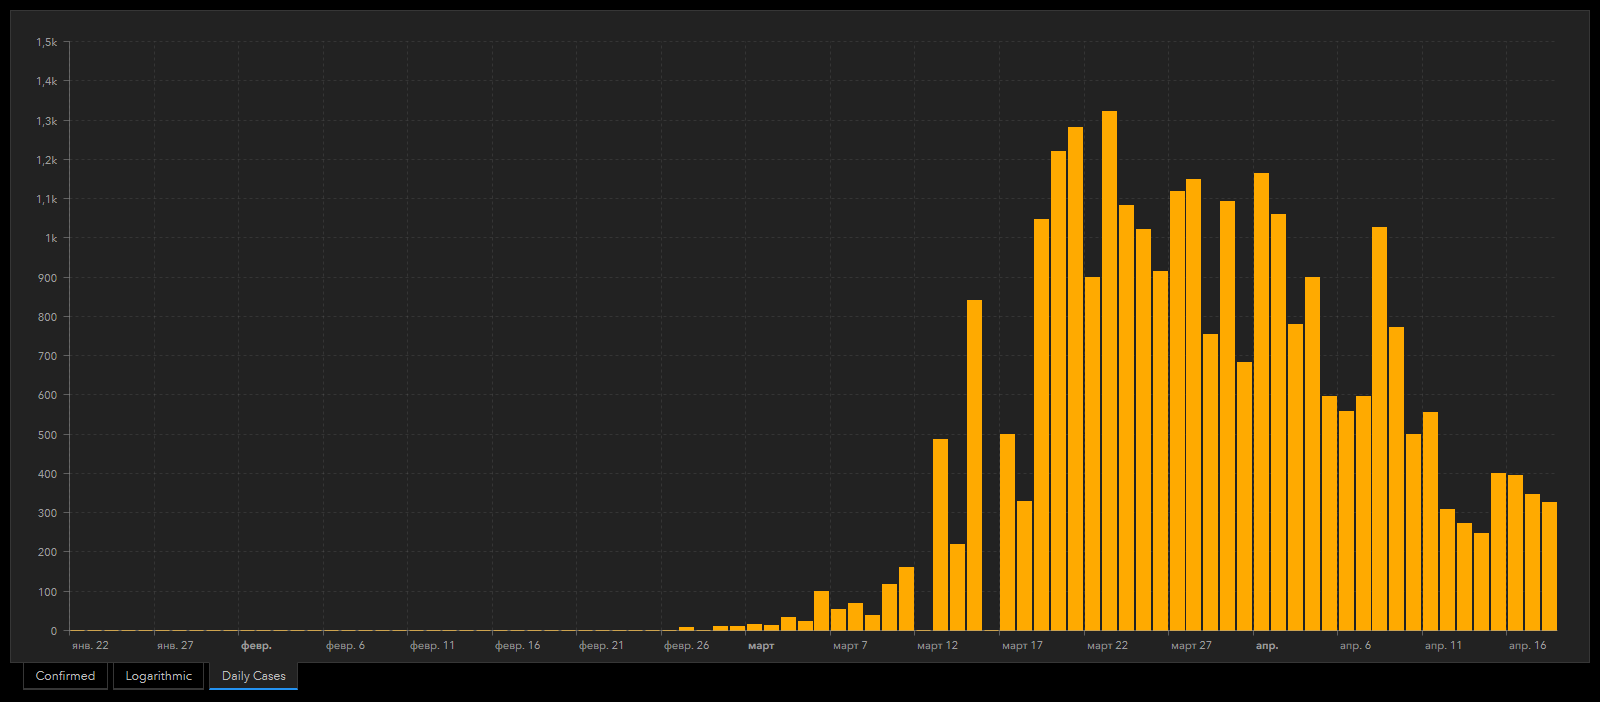The width and height of the screenshot is (1600, 702).
Task: Click the bold апр. month label
Action: point(1267,646)
